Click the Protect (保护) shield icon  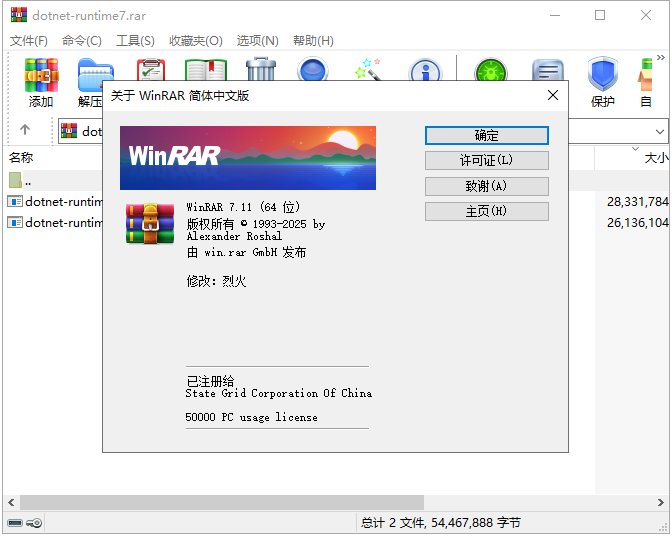pos(603,75)
